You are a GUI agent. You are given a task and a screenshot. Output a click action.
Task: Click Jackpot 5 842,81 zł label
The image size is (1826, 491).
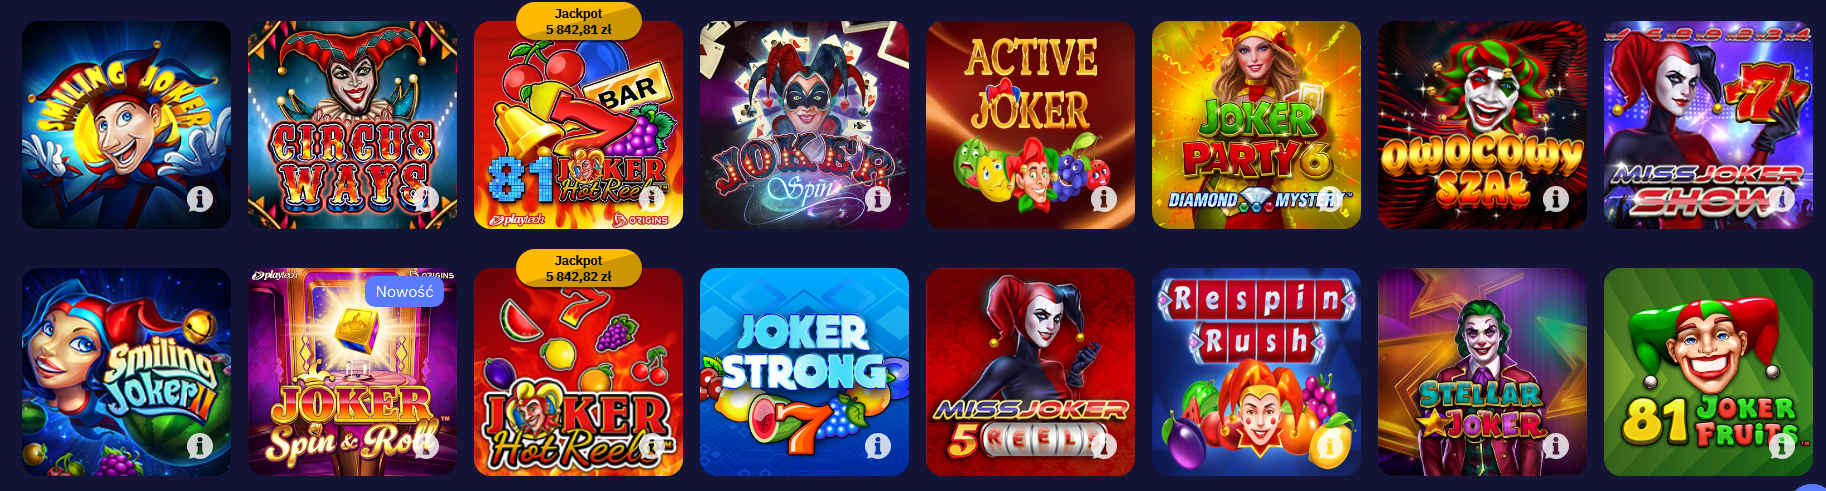[x=579, y=22]
